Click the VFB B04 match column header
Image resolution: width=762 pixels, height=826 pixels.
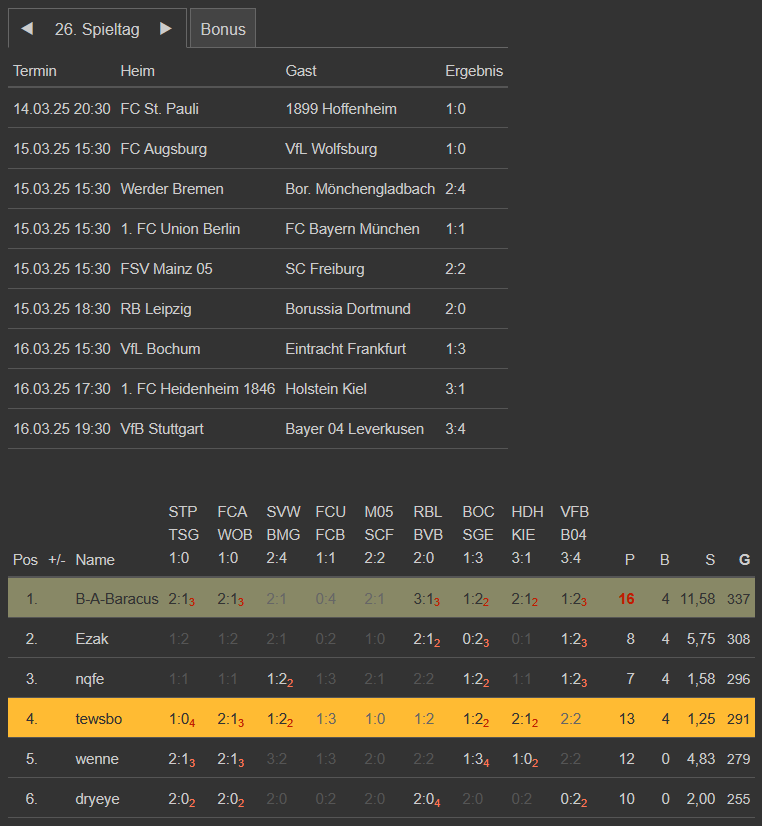(575, 535)
